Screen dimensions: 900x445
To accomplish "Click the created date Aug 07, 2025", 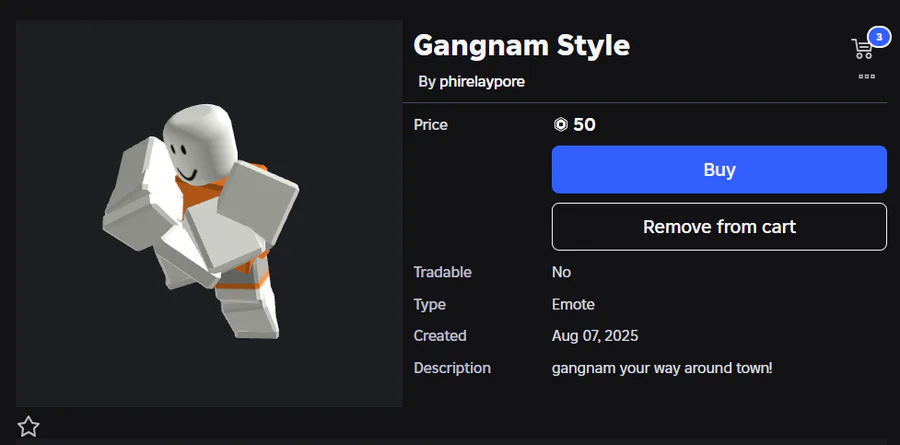I will (x=595, y=335).
